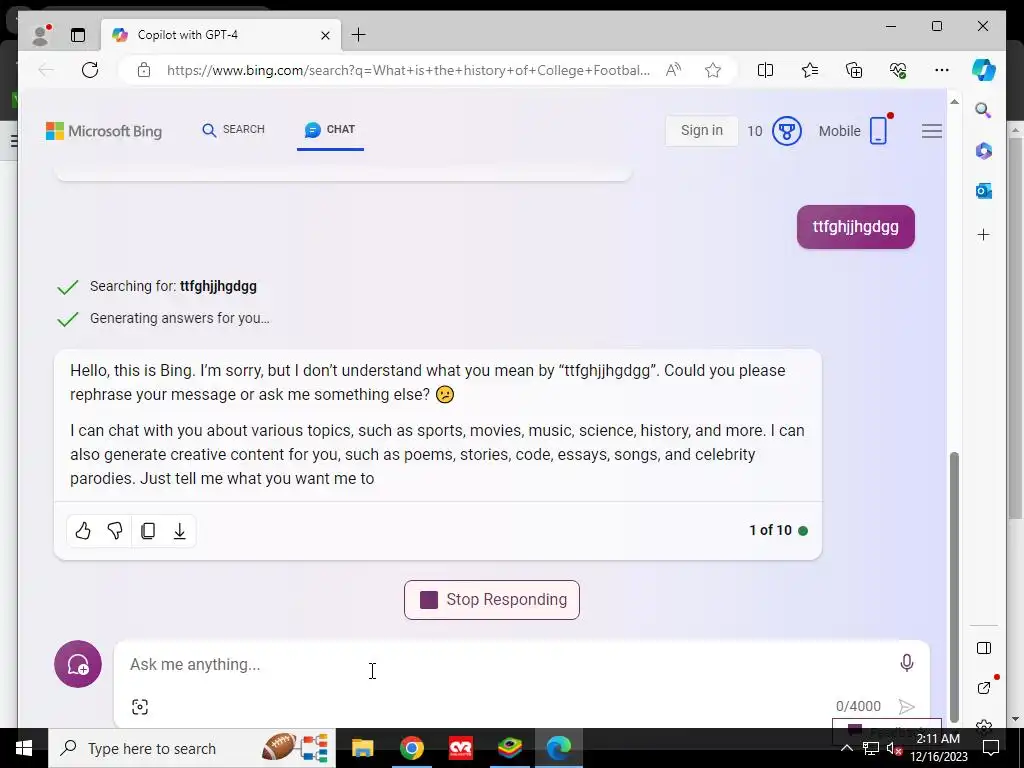Click the open-in-new-window sidebar icon
Screen dimensions: 1024x768
[x=984, y=688]
